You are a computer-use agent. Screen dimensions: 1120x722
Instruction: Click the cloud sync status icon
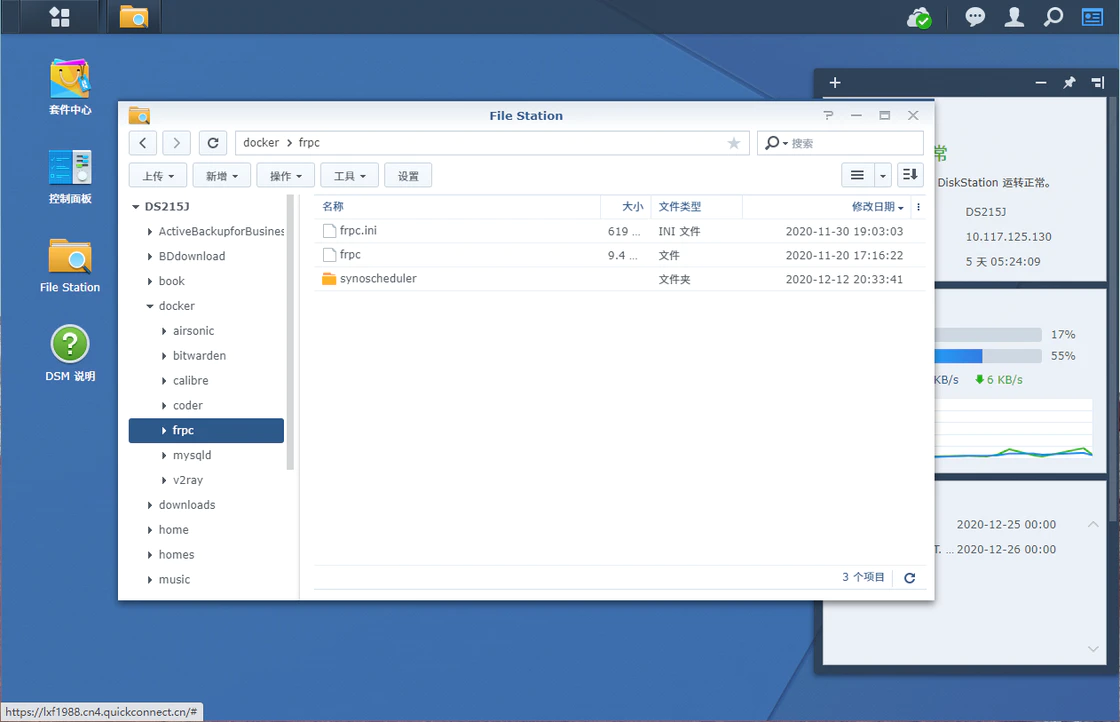pos(919,17)
